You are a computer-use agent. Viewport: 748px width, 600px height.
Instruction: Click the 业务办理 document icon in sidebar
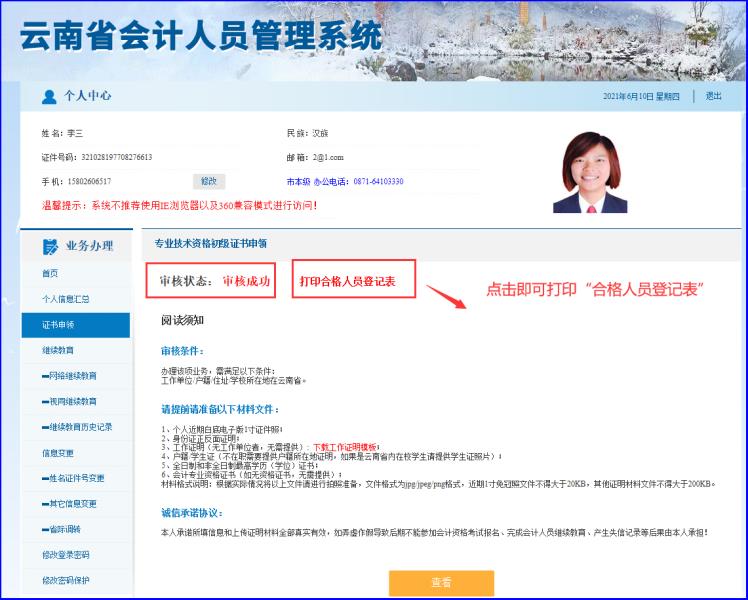tap(50, 246)
